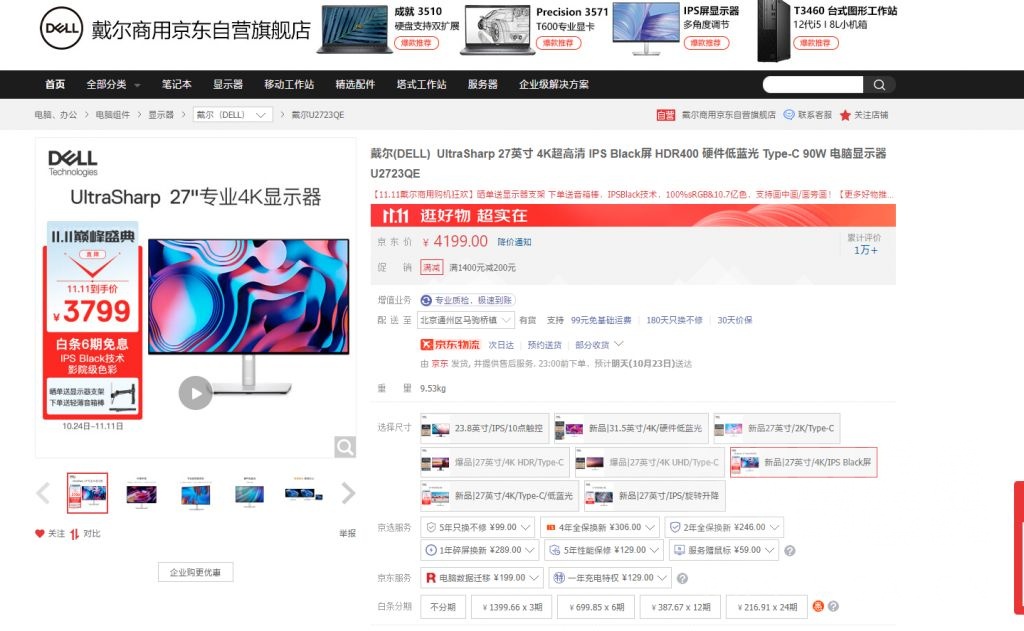
Task: Click the search magnifier icon
Action: (878, 85)
